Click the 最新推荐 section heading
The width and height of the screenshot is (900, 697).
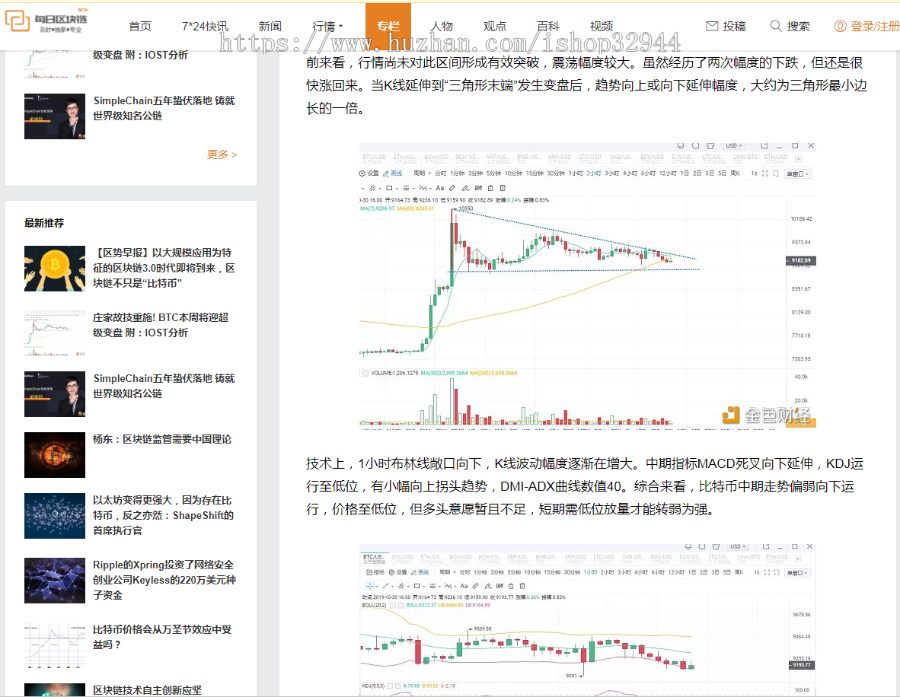[44, 223]
